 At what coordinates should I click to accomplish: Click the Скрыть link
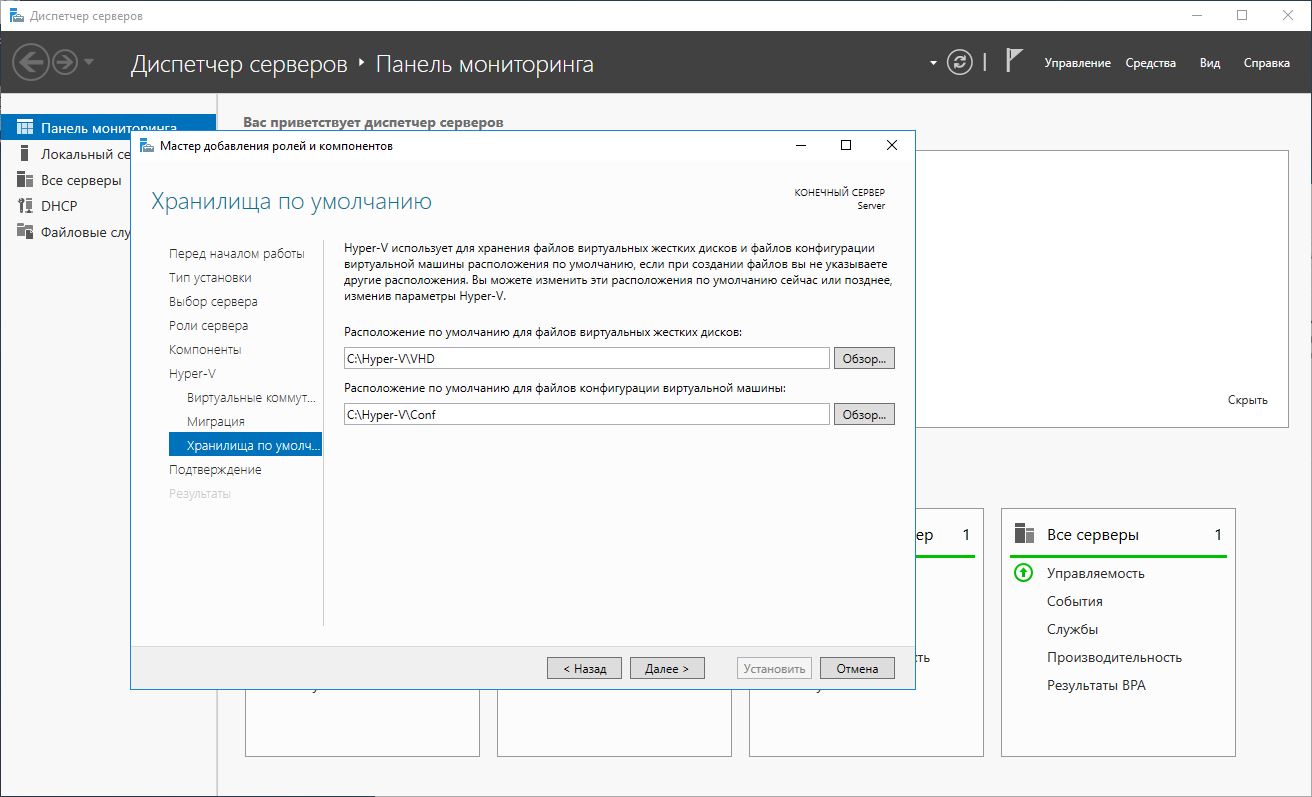pos(1247,400)
